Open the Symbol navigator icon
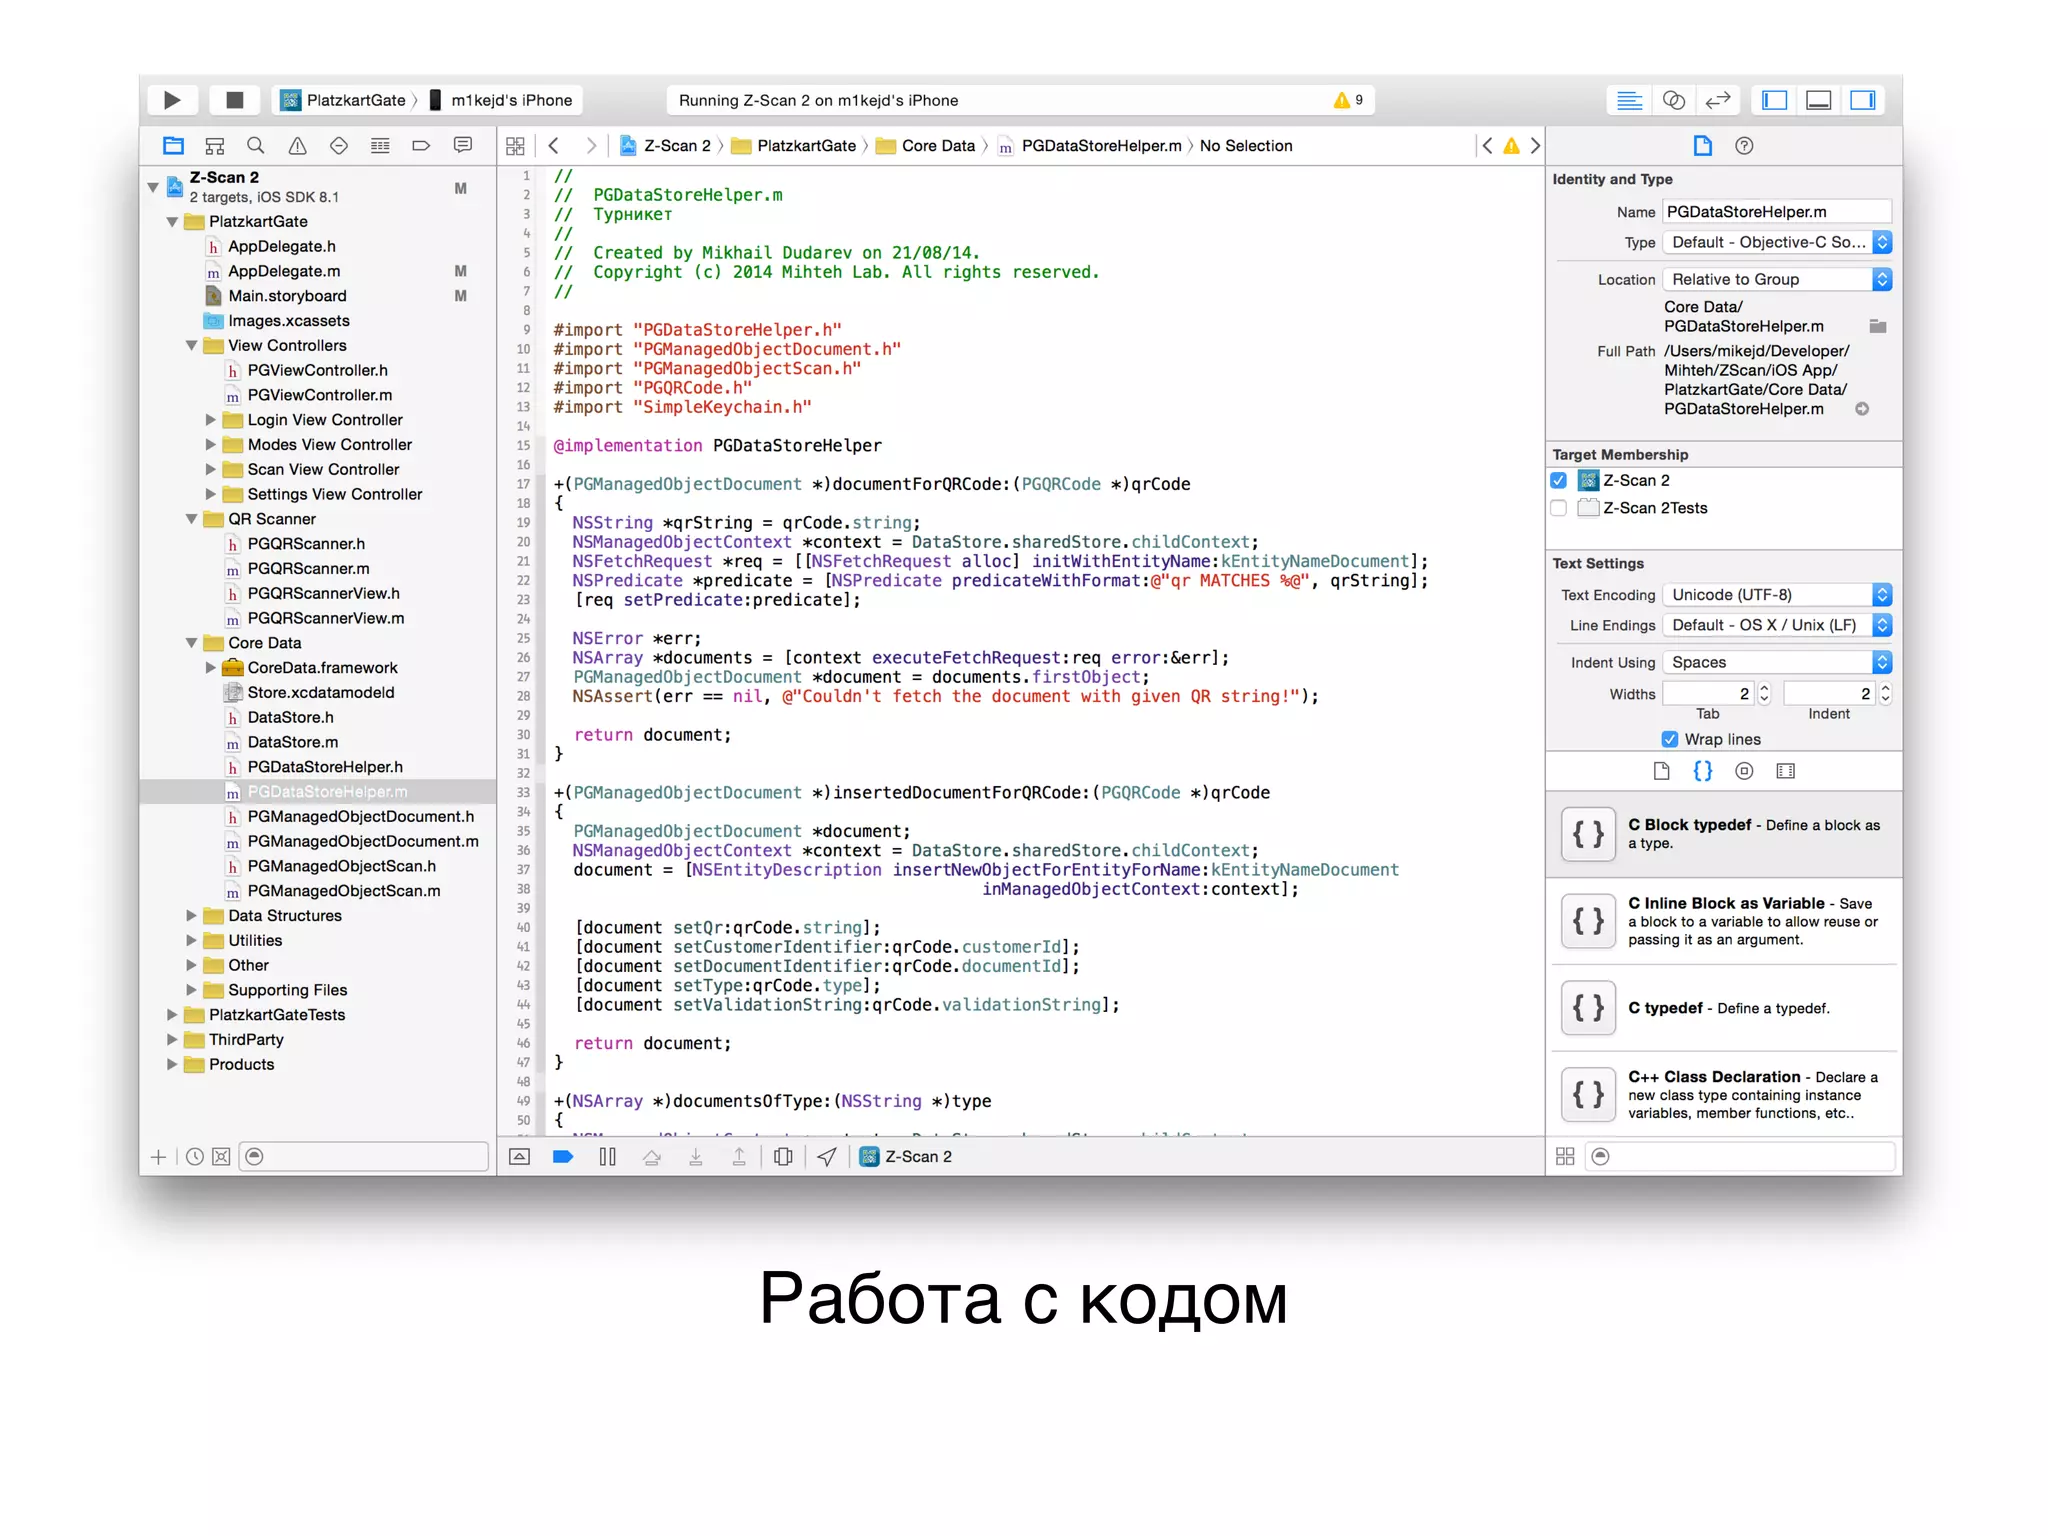This screenshot has width=2048, height=1536. 214,146
